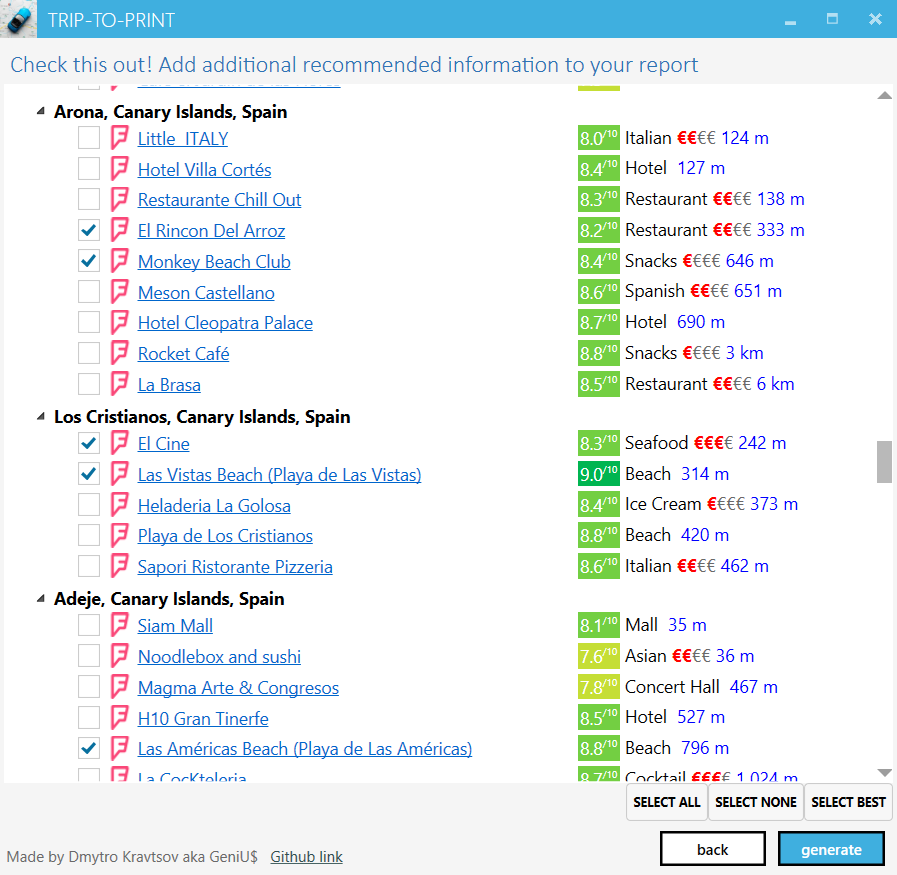Click the Foursquare icon beside Heladeria La Golosa

pyautogui.click(x=120, y=505)
